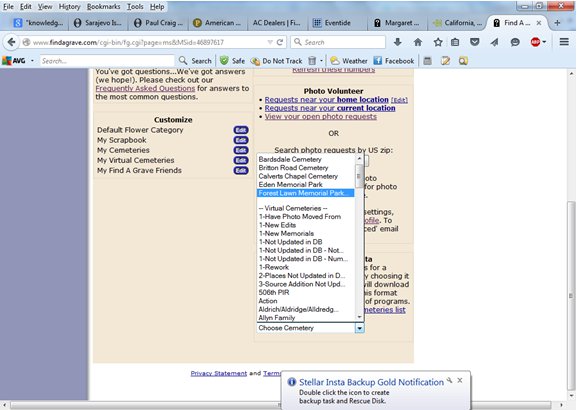
Task: Open downloads arrow icon in toolbar
Action: [398, 42]
